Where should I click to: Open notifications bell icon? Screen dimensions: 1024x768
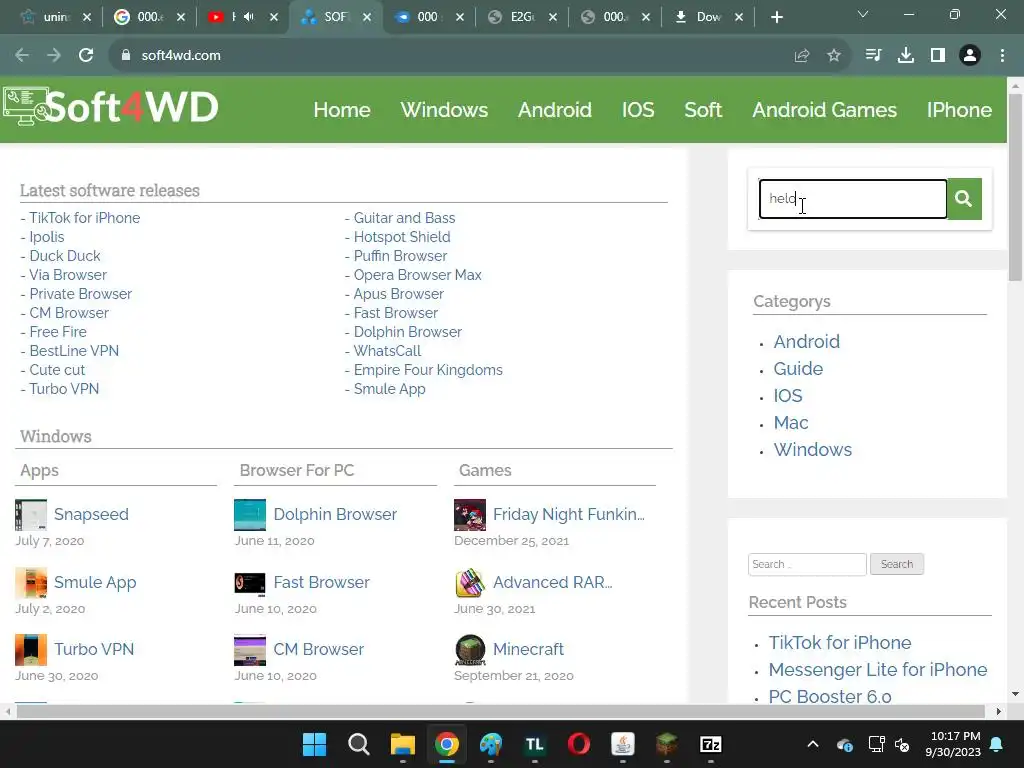pos(997,744)
